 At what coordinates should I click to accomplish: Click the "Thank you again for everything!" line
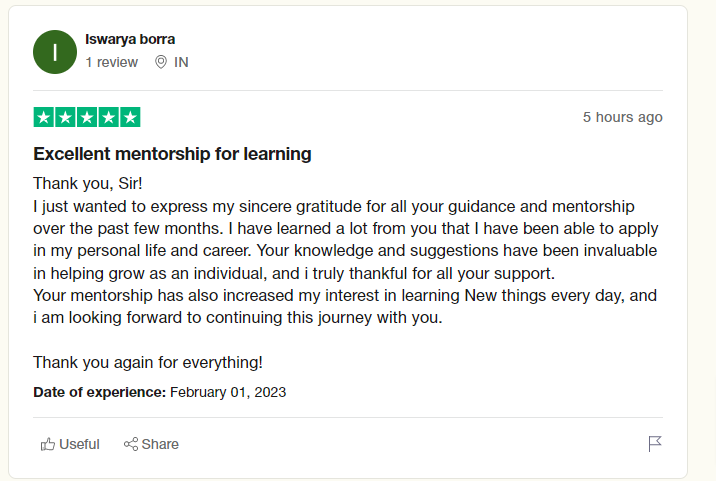[148, 363]
